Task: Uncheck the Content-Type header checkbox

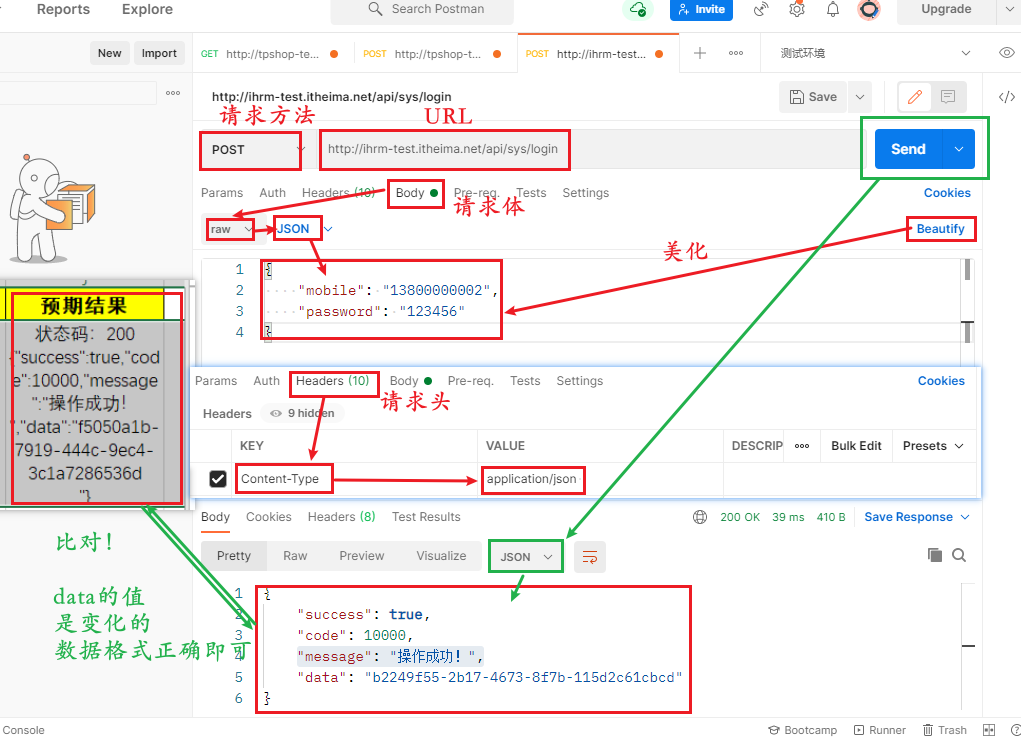Action: tap(217, 478)
